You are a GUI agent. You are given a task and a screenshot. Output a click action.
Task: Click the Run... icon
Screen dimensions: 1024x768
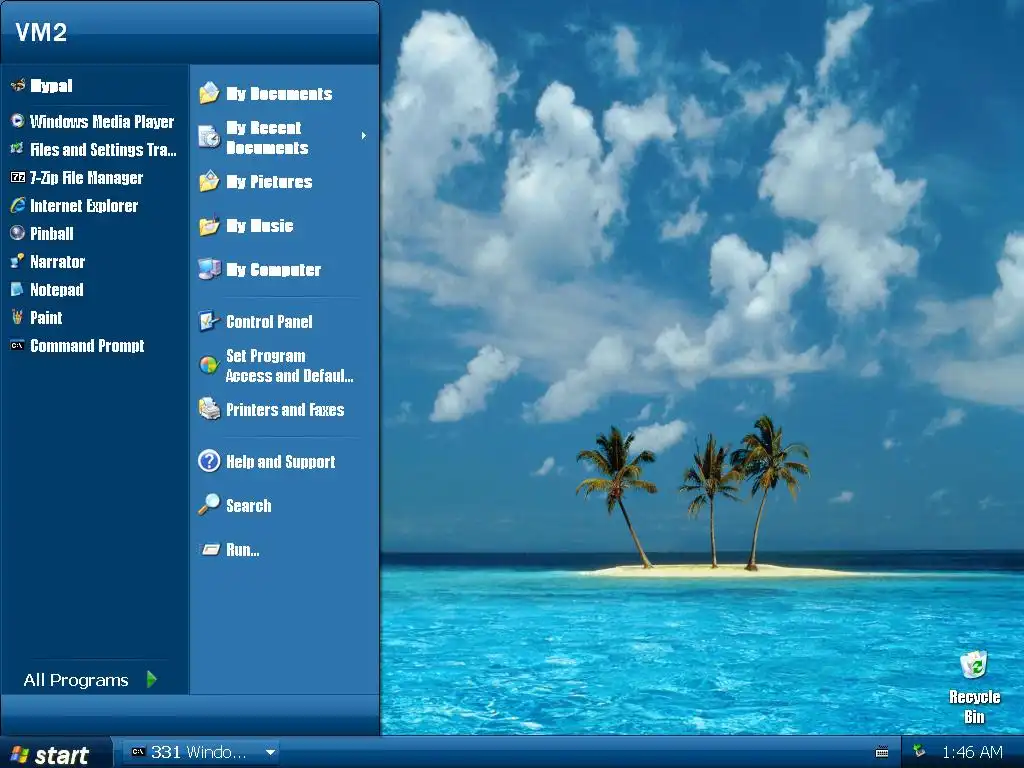tap(210, 549)
